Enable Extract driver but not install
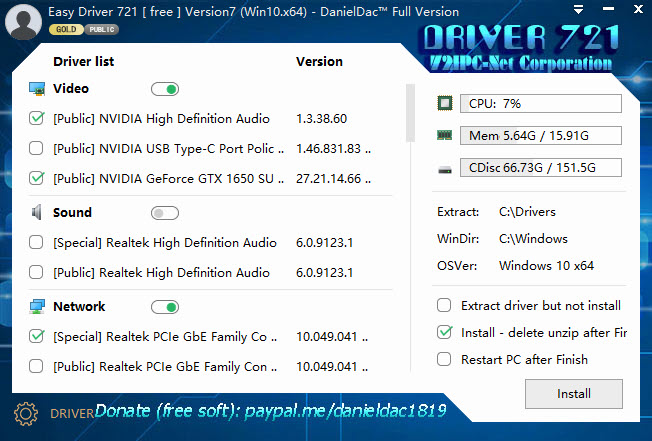 [444, 305]
